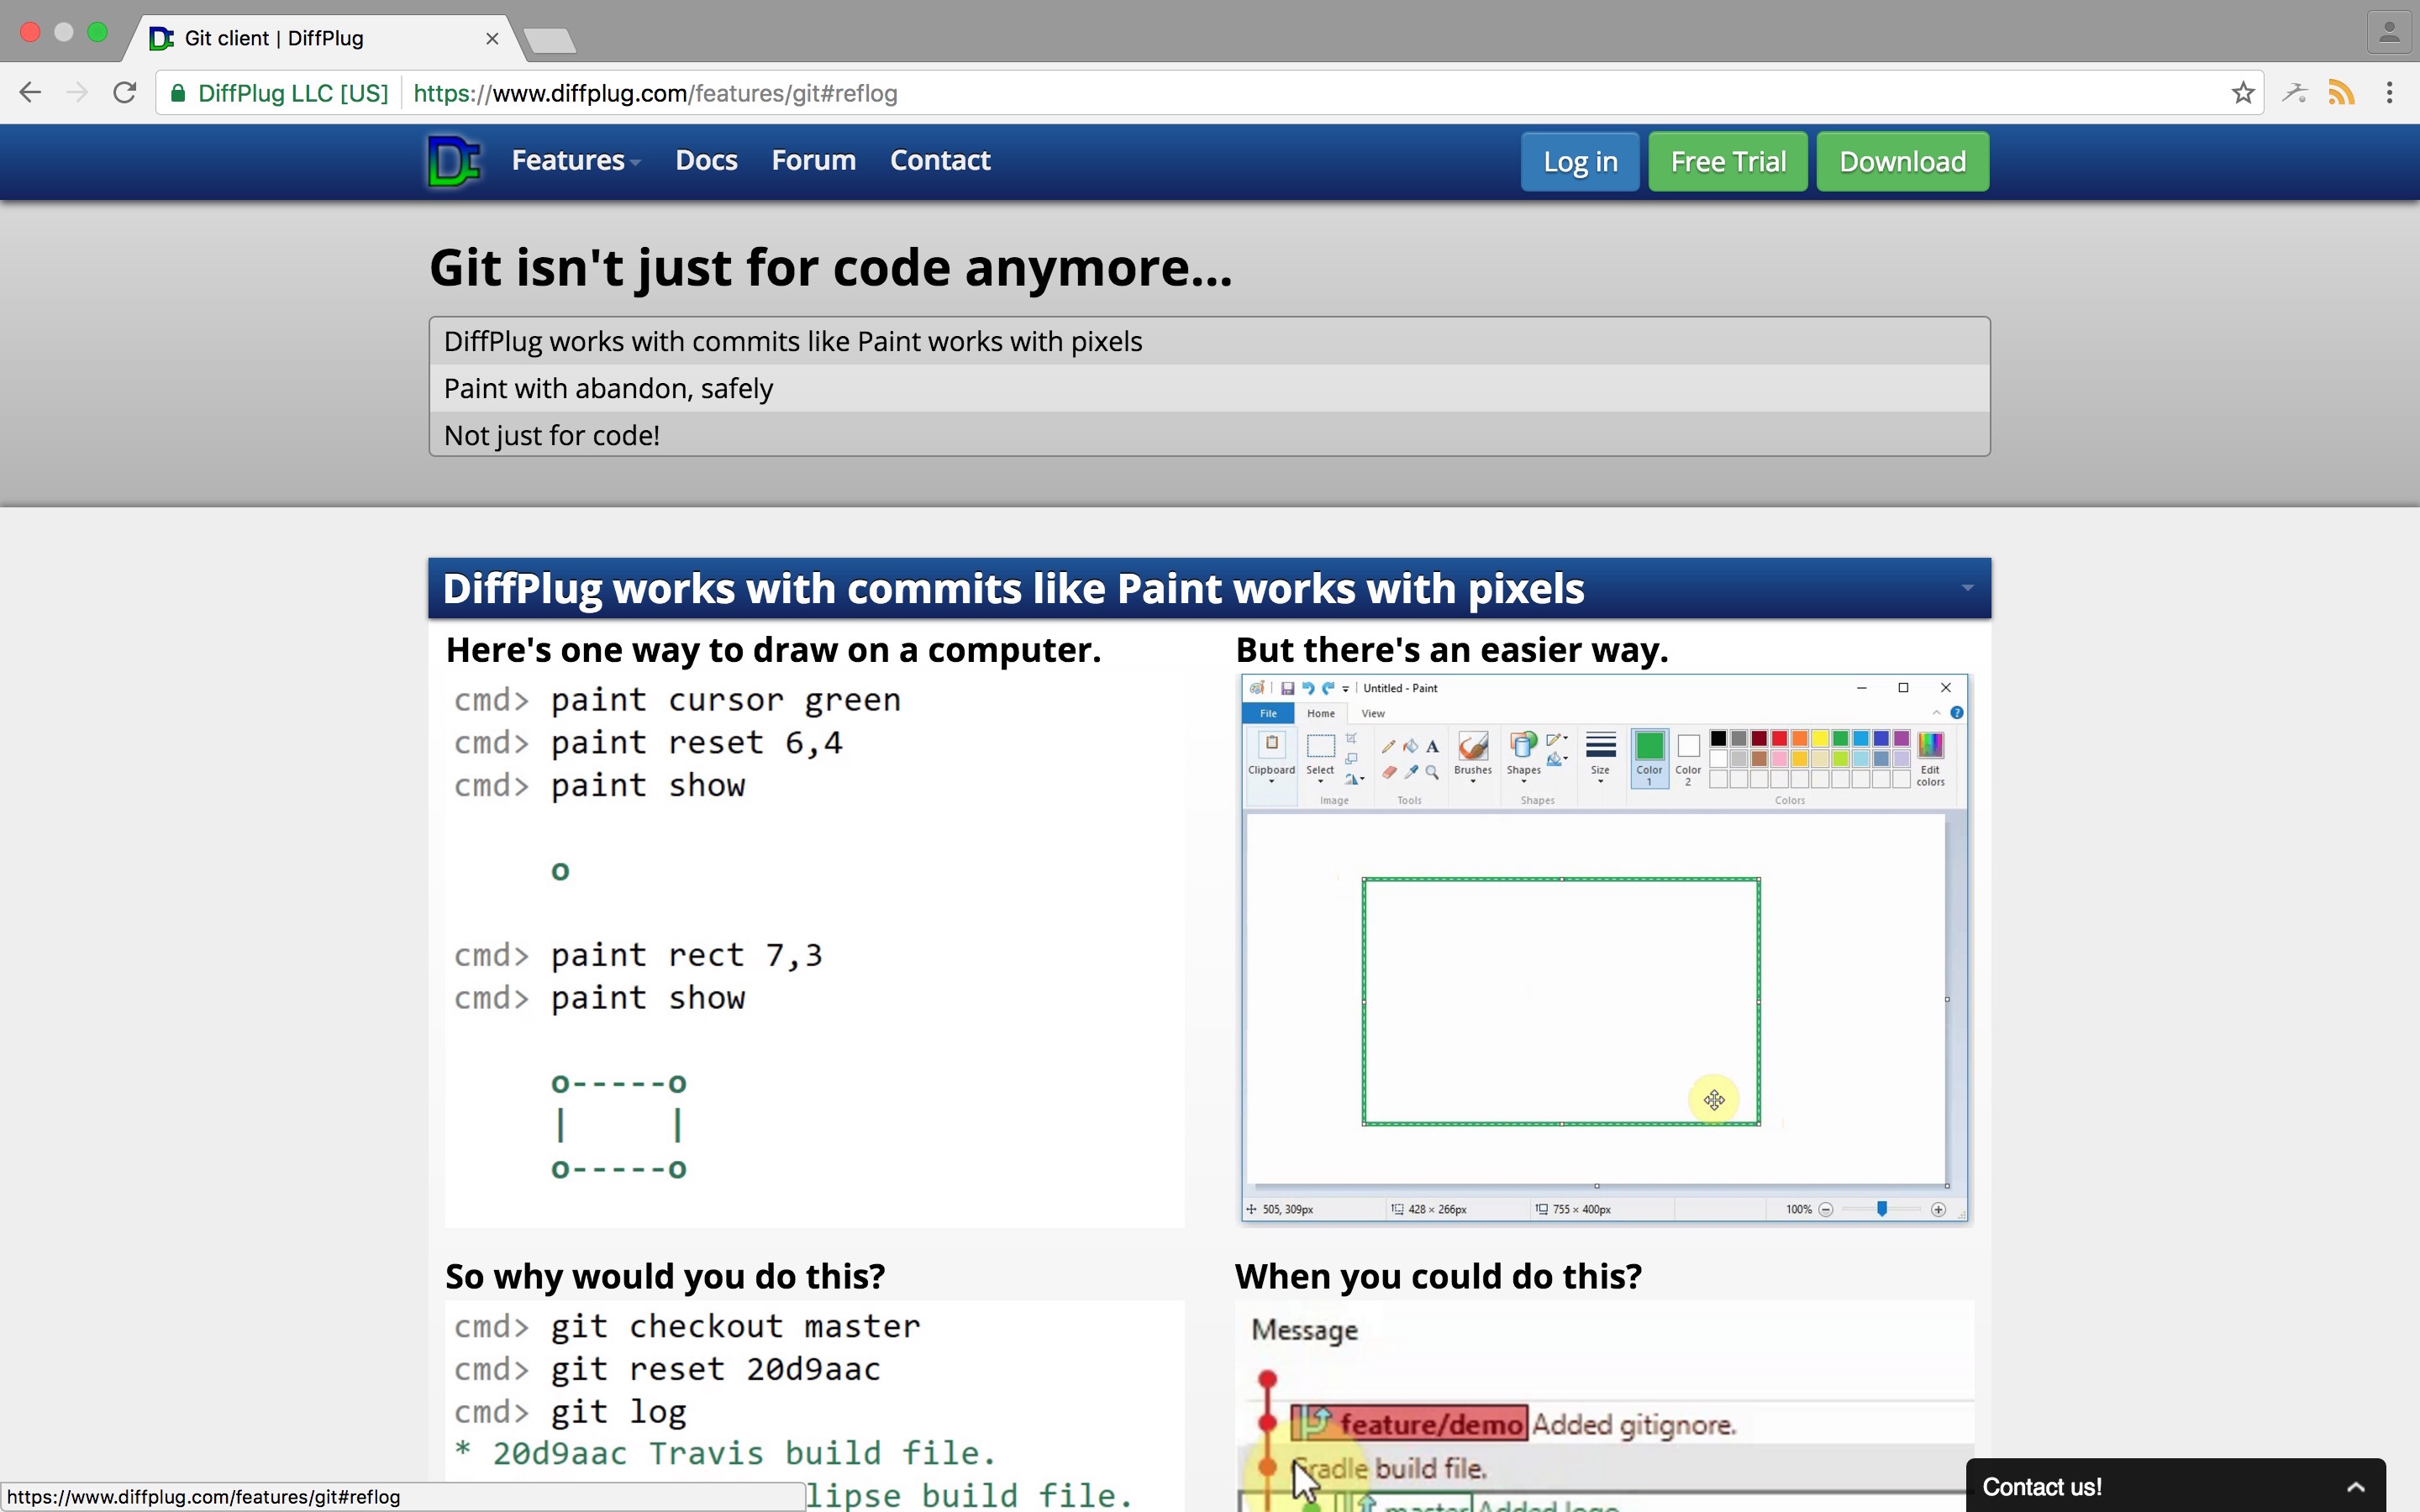This screenshot has width=2420, height=1512.
Task: Minimize the Chrome window with the yellow button
Action: [x=63, y=32]
